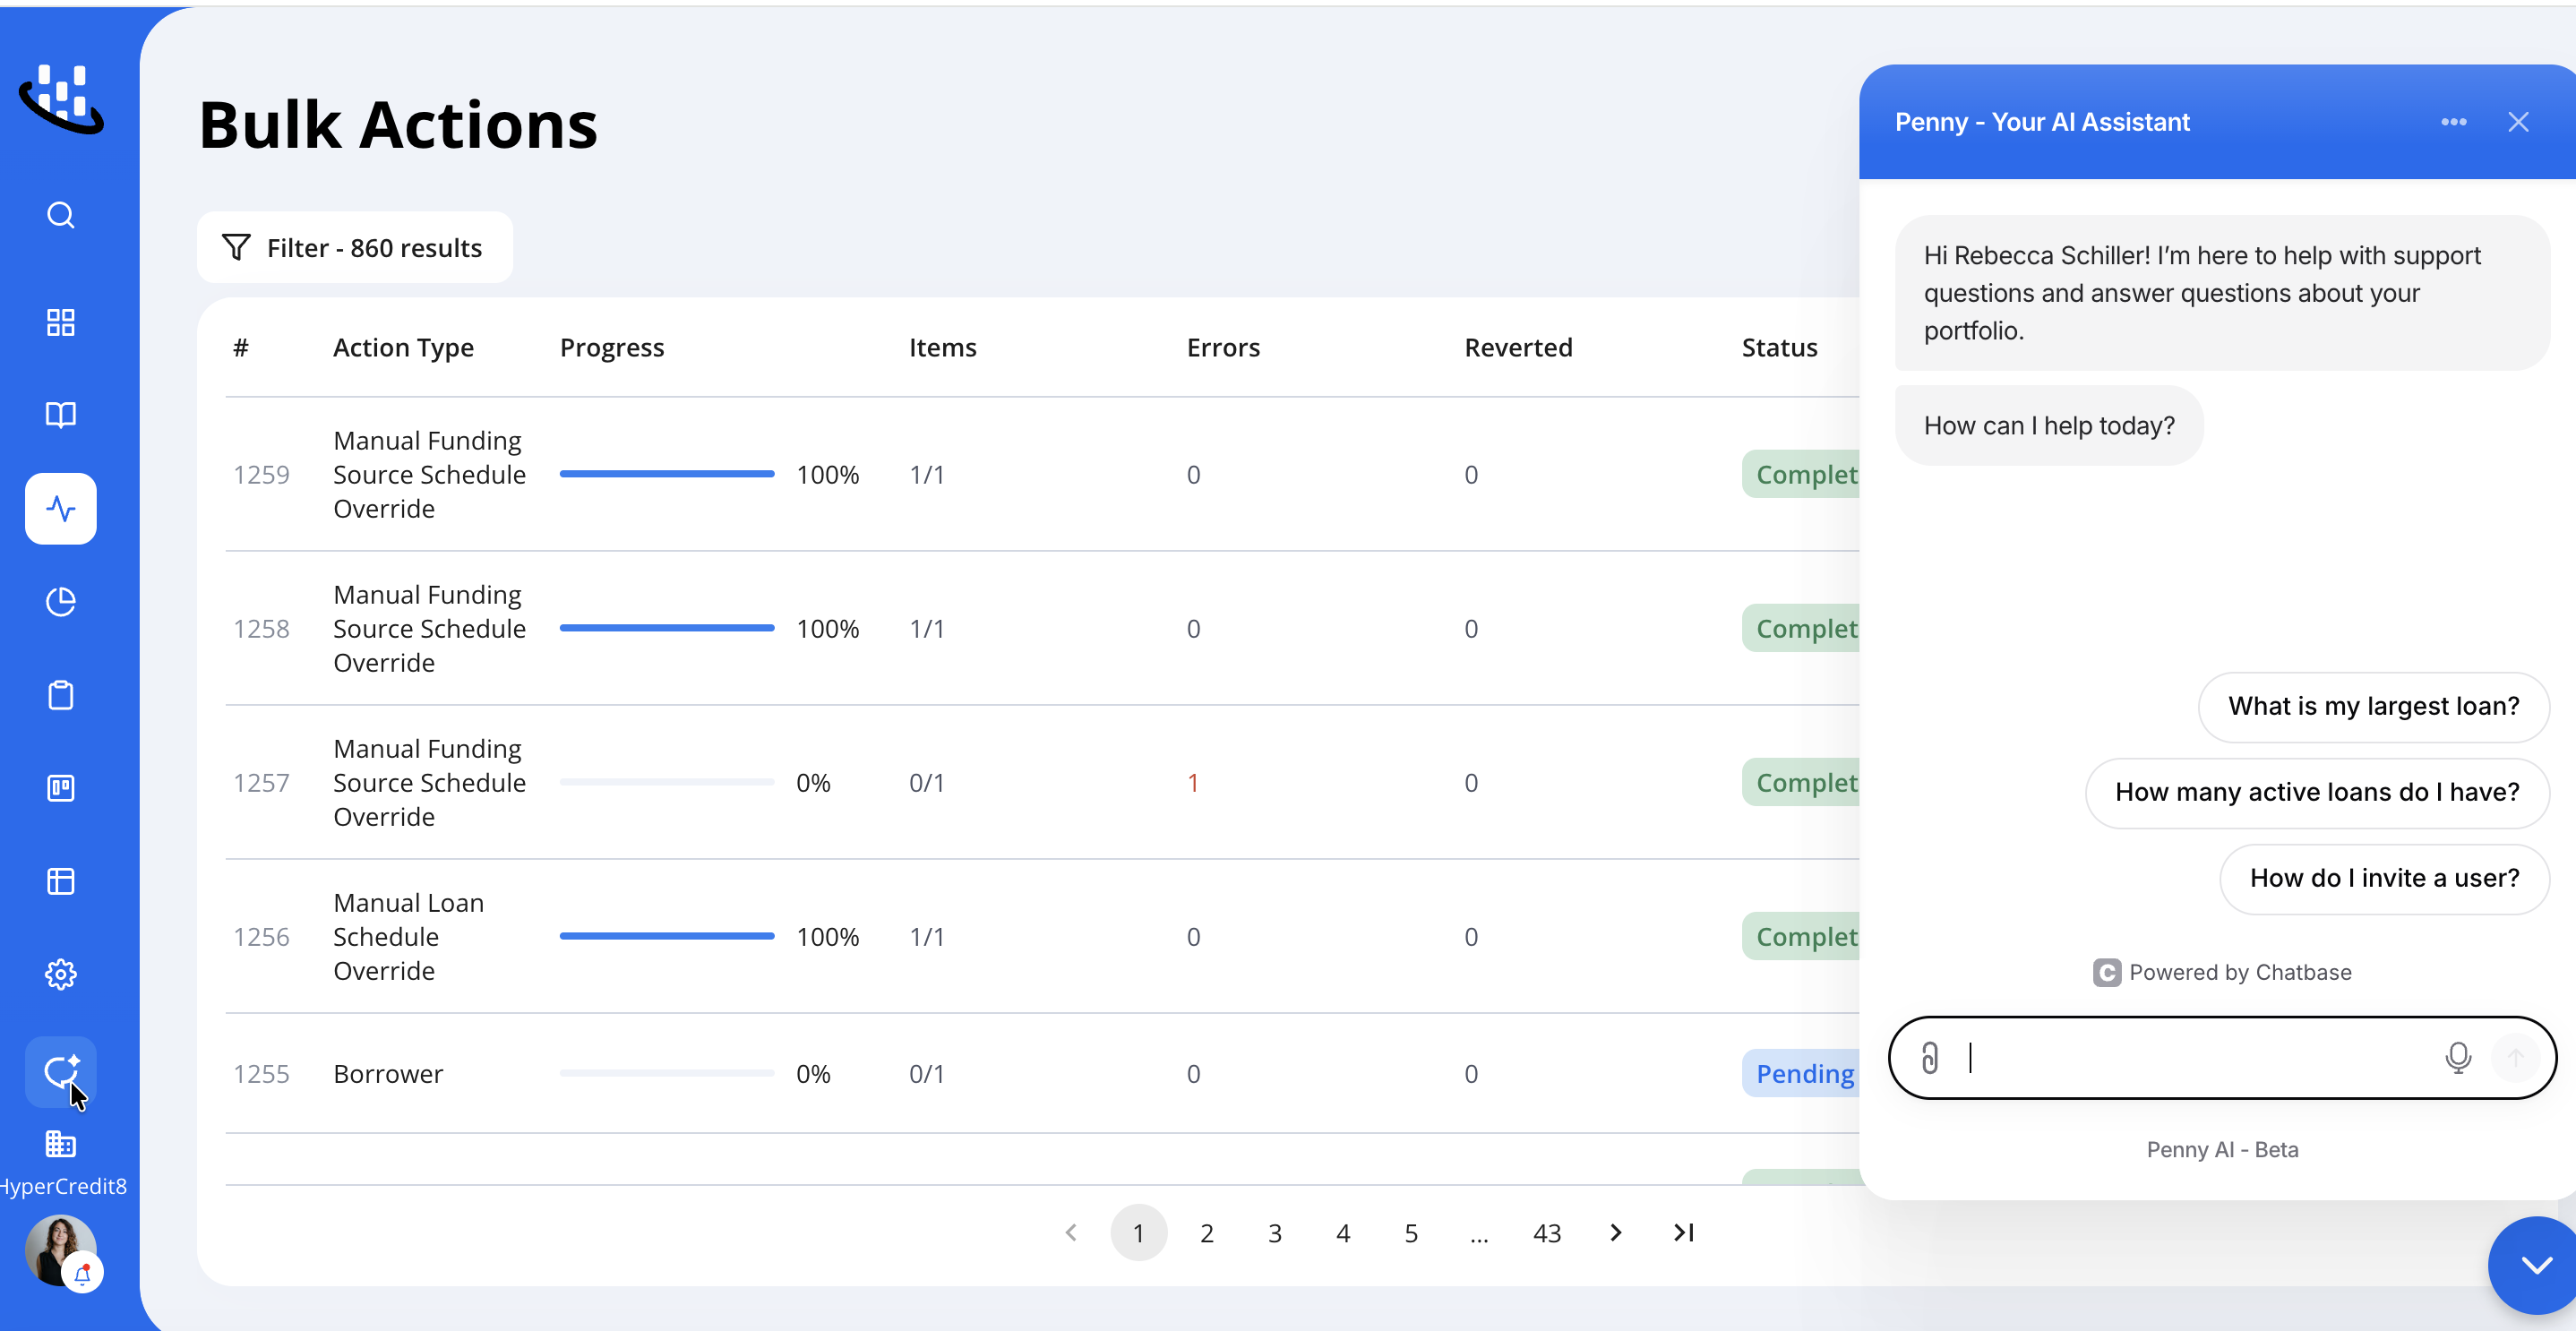Image resolution: width=2576 pixels, height=1331 pixels.
Task: Click 'How can I help today?' chat message
Action: [x=2048, y=425]
